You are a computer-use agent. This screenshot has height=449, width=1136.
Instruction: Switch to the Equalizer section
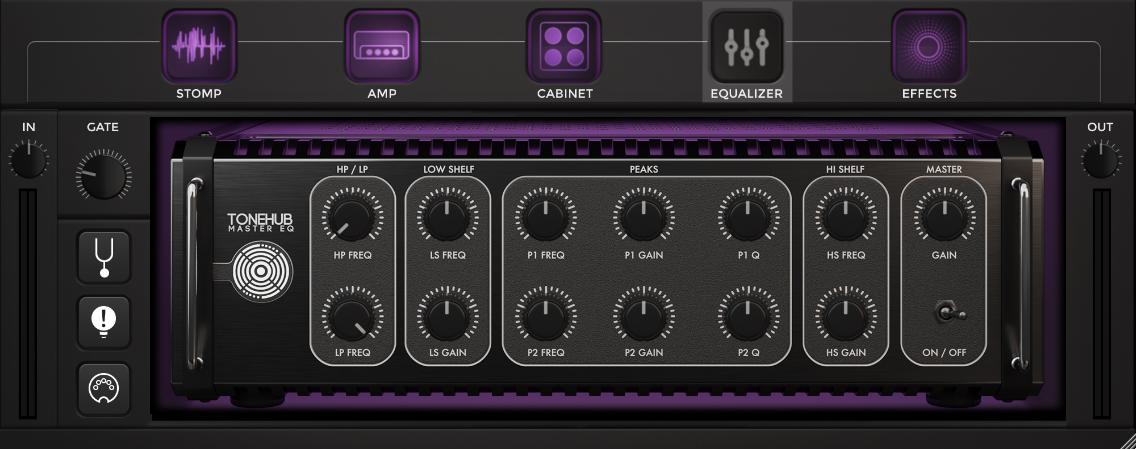(746, 47)
